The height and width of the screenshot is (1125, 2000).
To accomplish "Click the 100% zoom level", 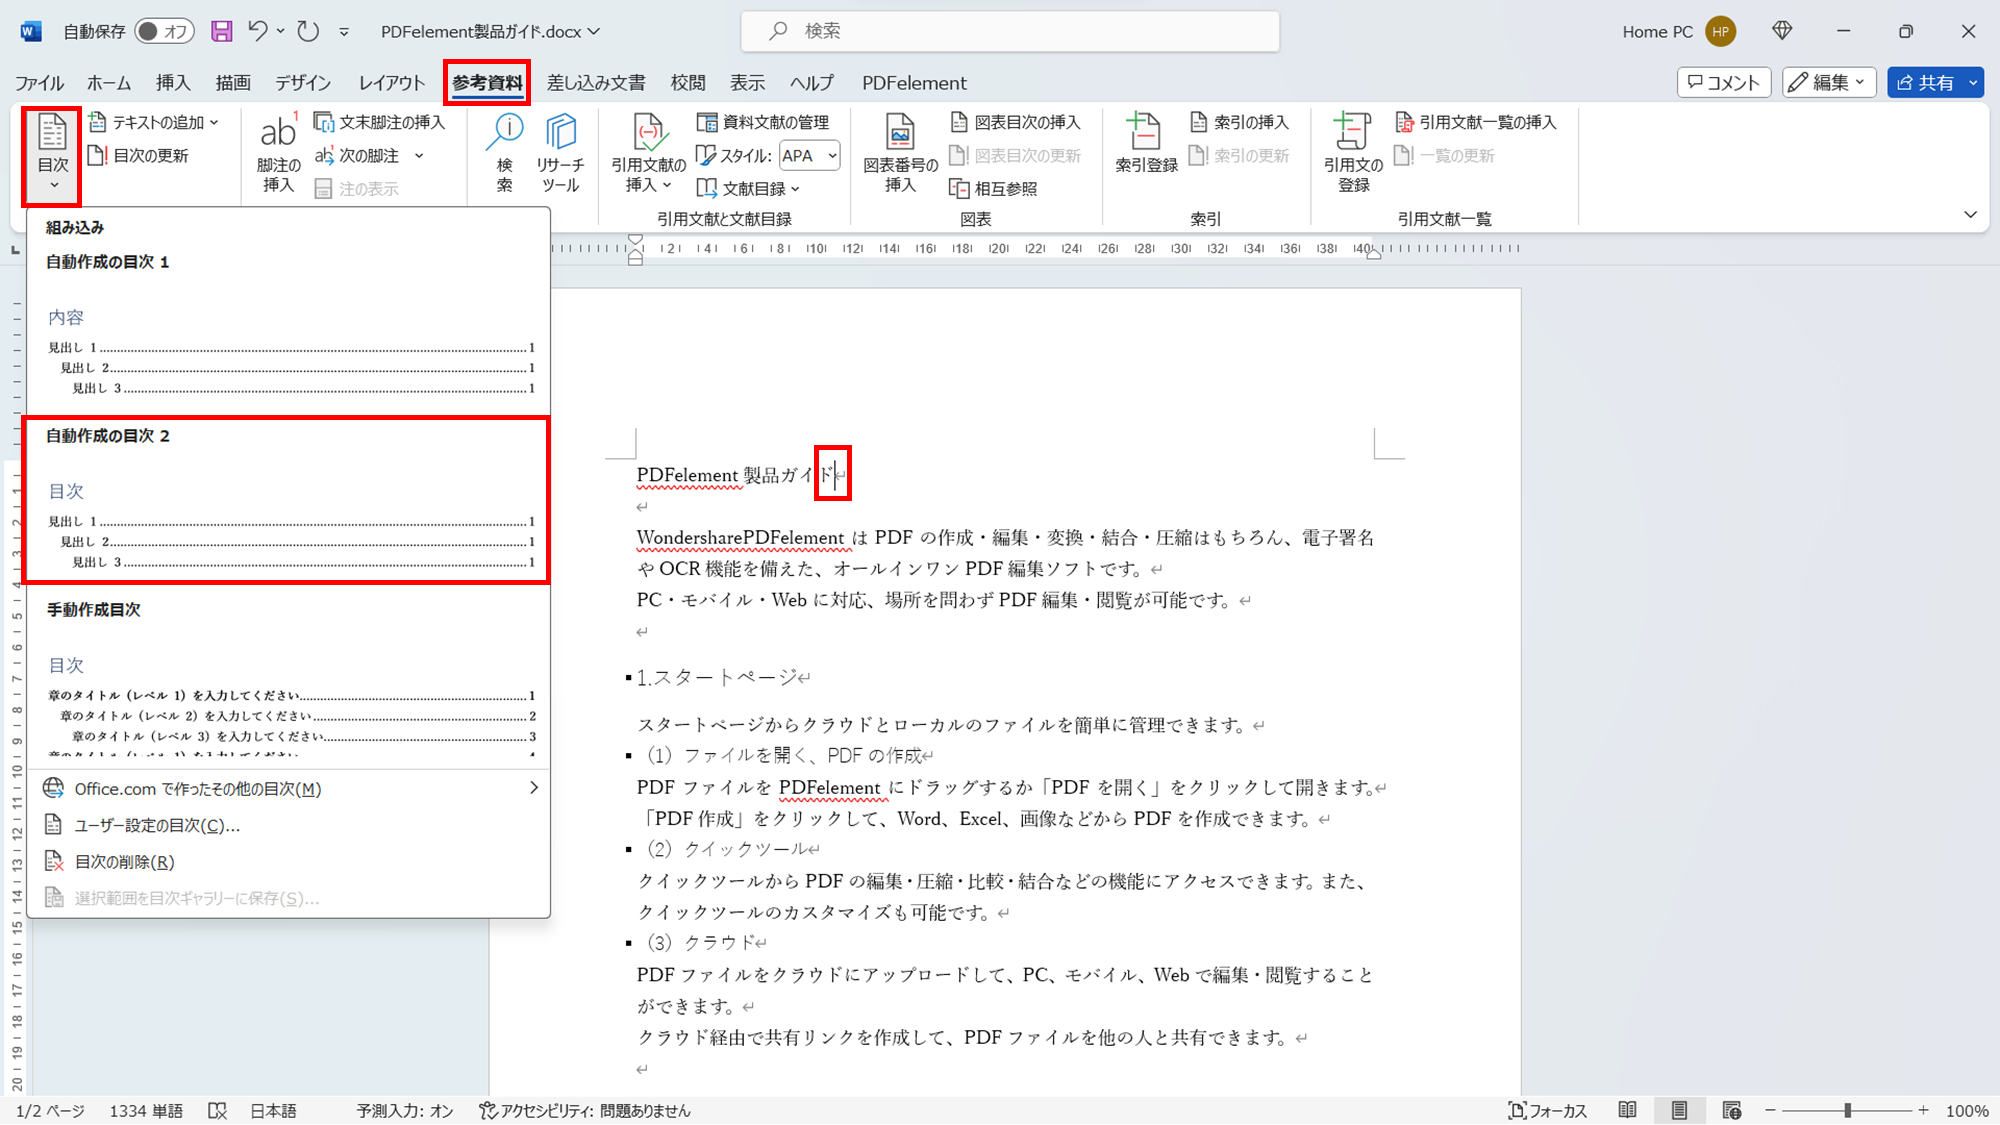I will pyautogui.click(x=1967, y=1110).
